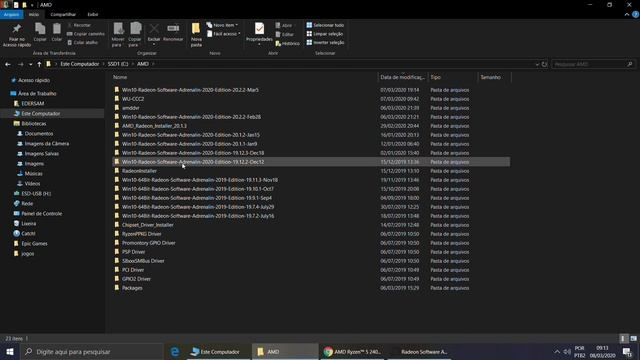Switch to large icons view in status bar

[633, 338]
